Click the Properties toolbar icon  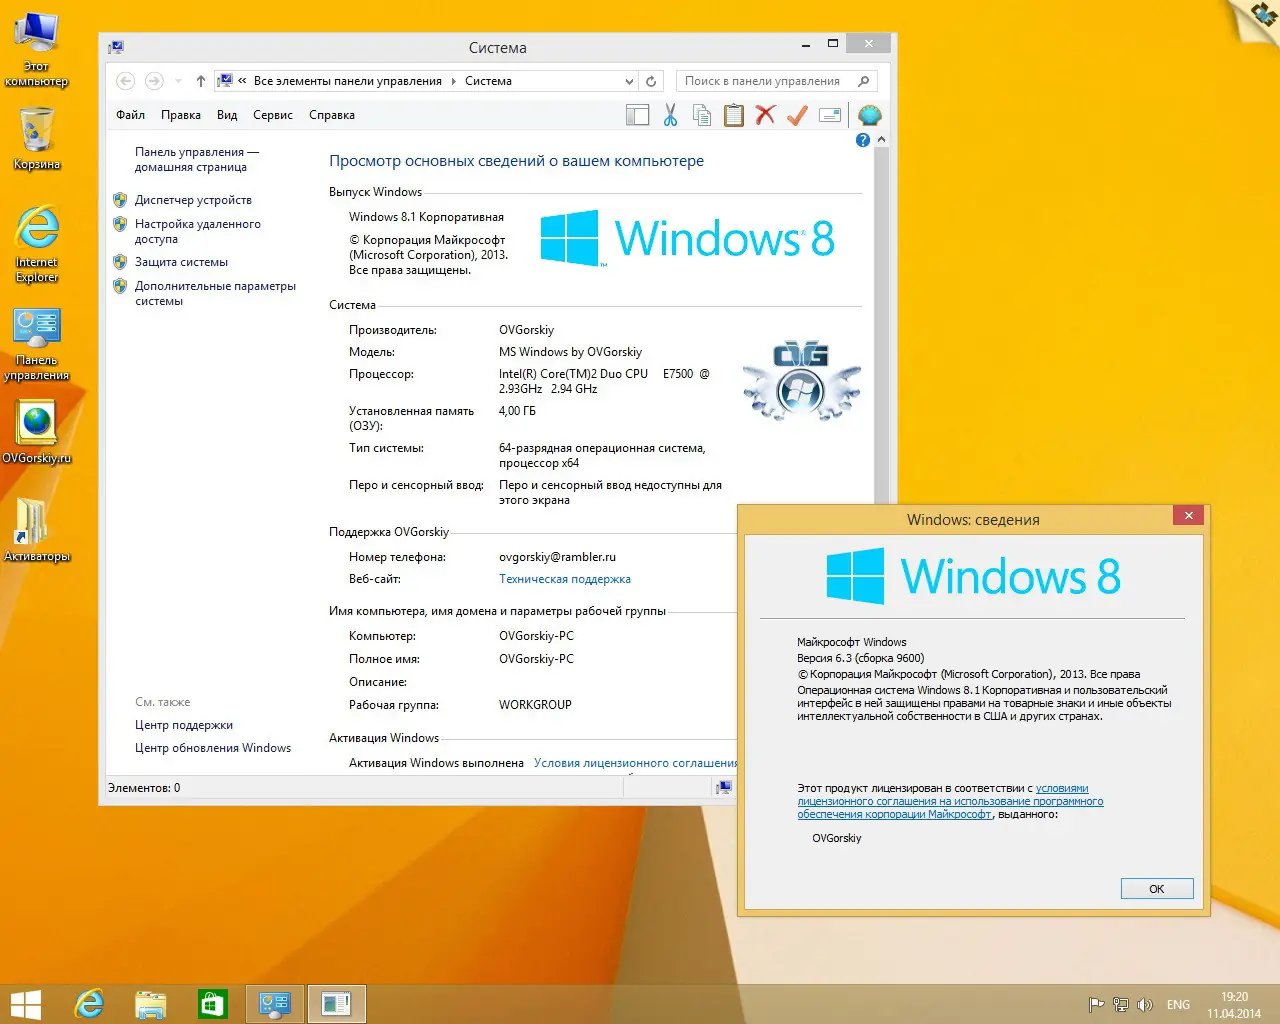click(x=830, y=116)
